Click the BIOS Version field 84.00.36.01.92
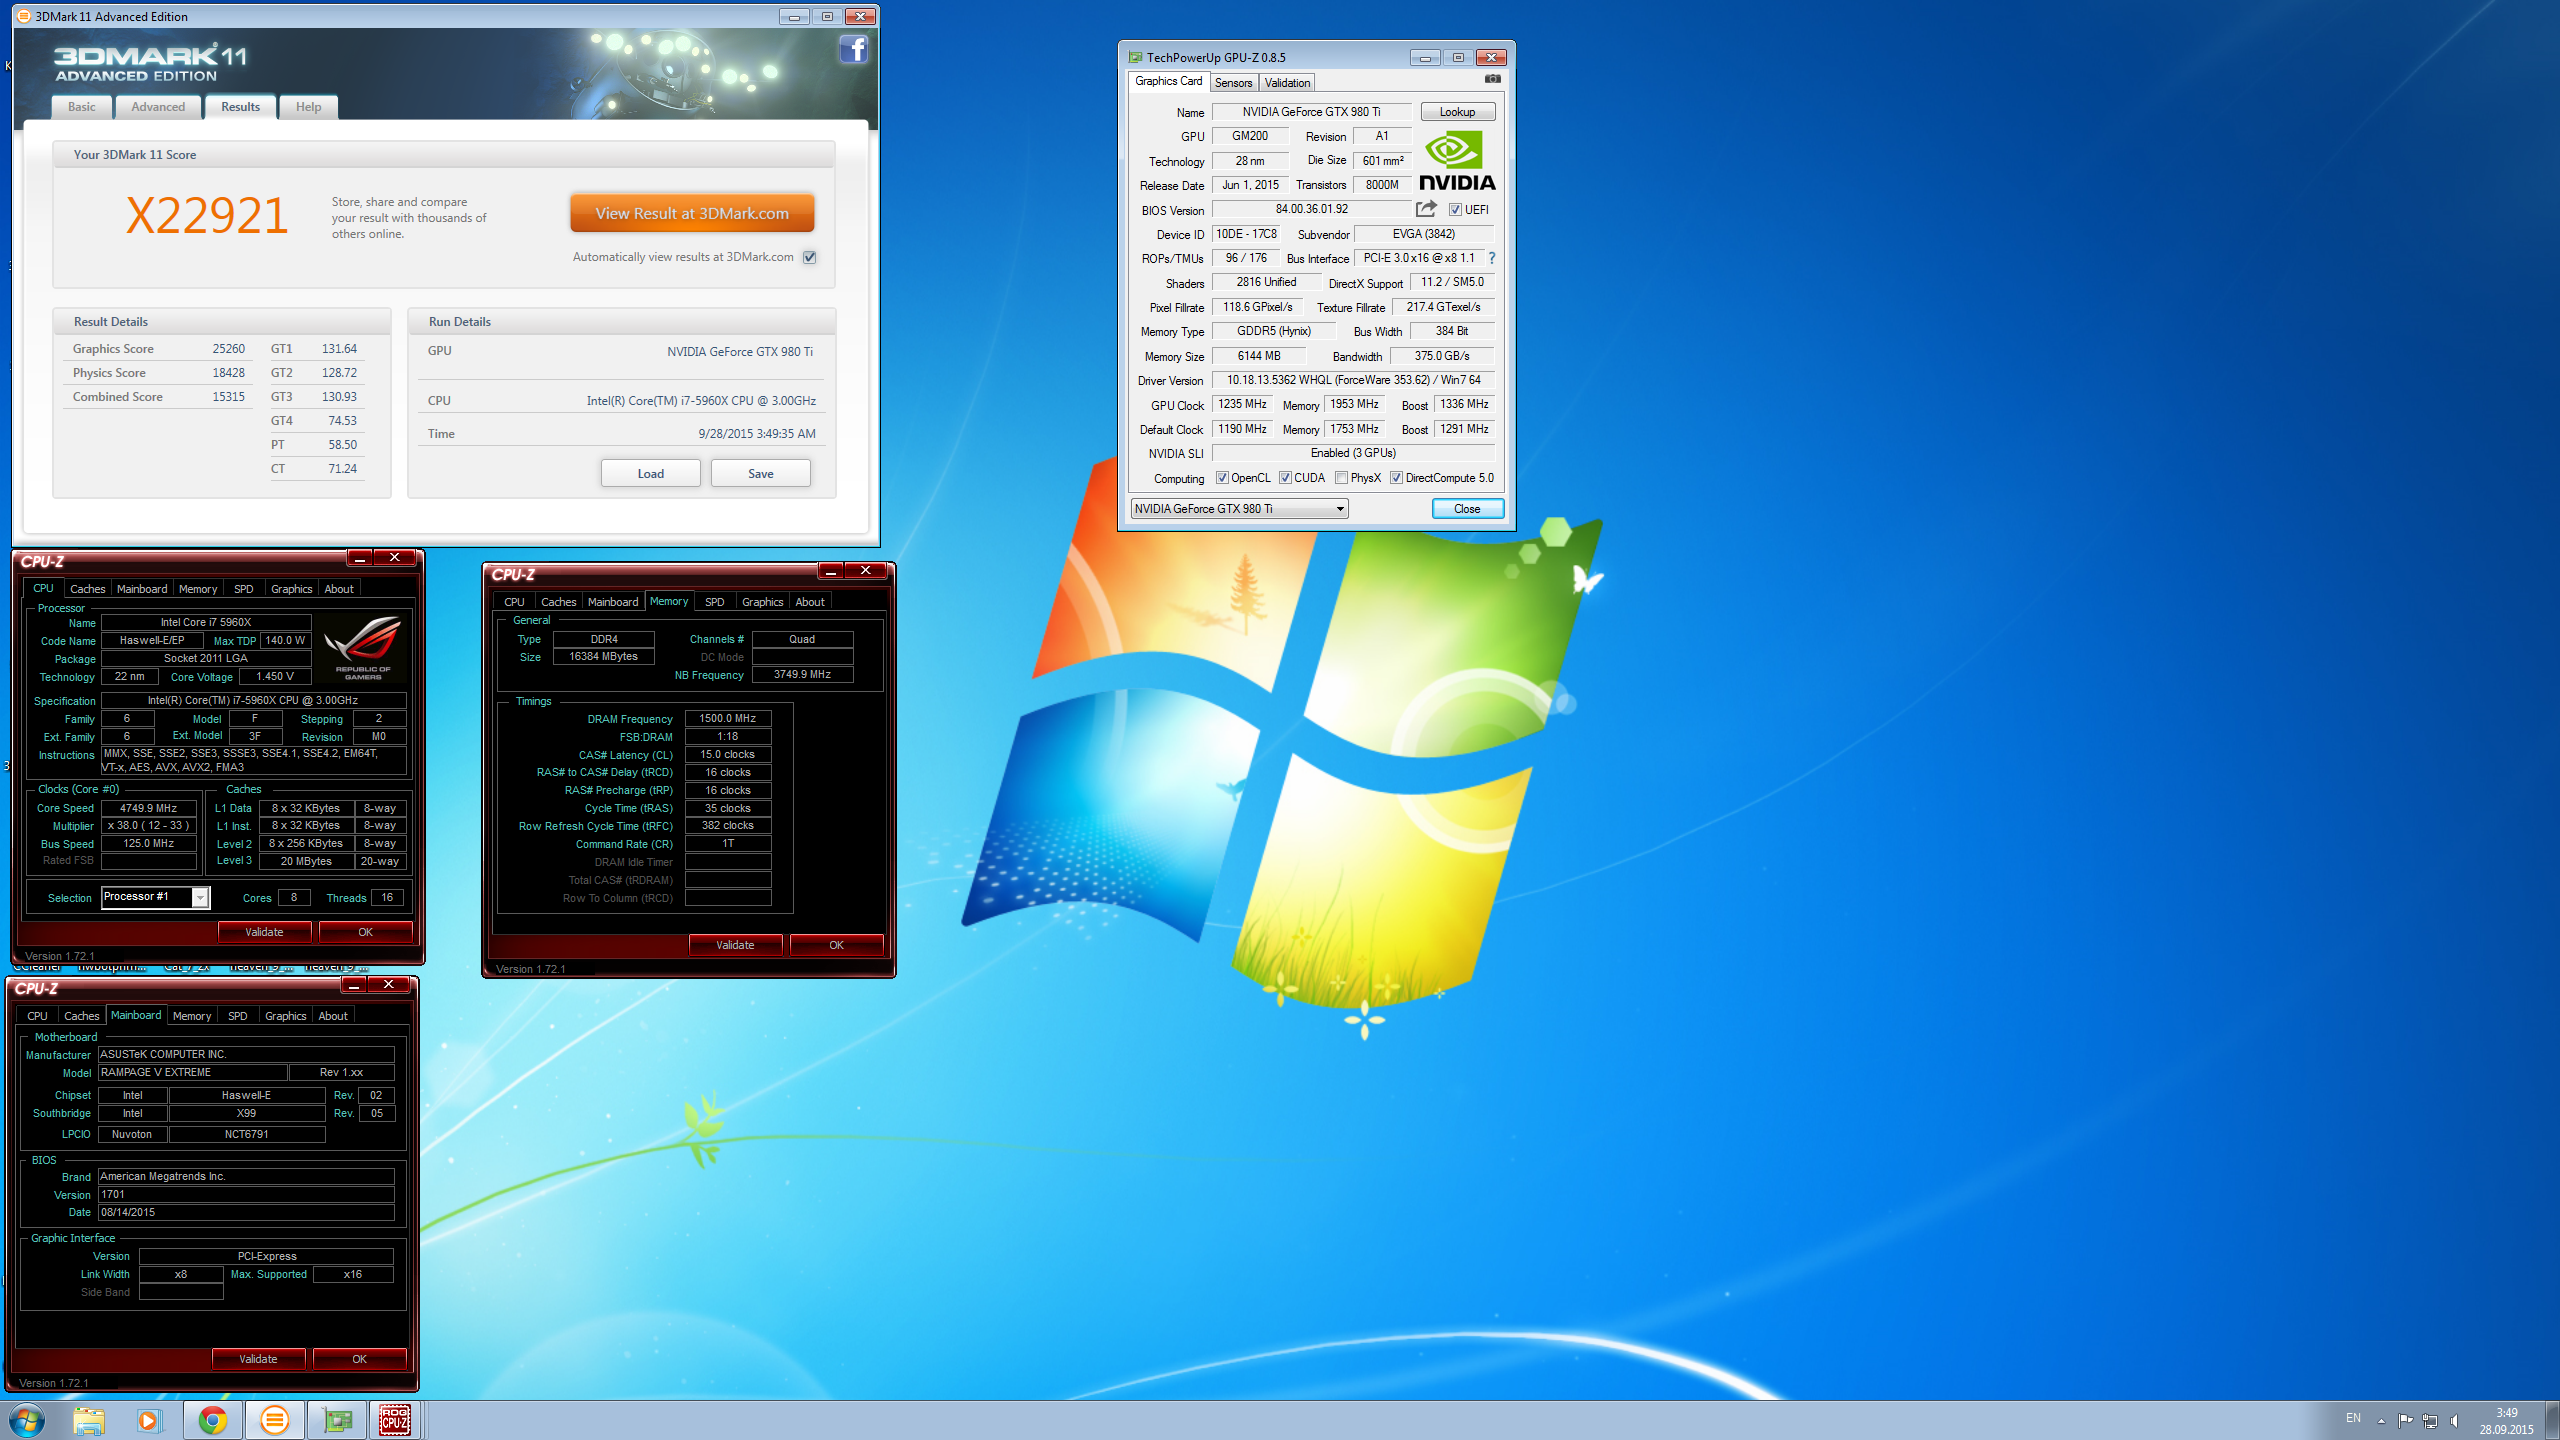This screenshot has height=1440, width=2560. click(1311, 209)
